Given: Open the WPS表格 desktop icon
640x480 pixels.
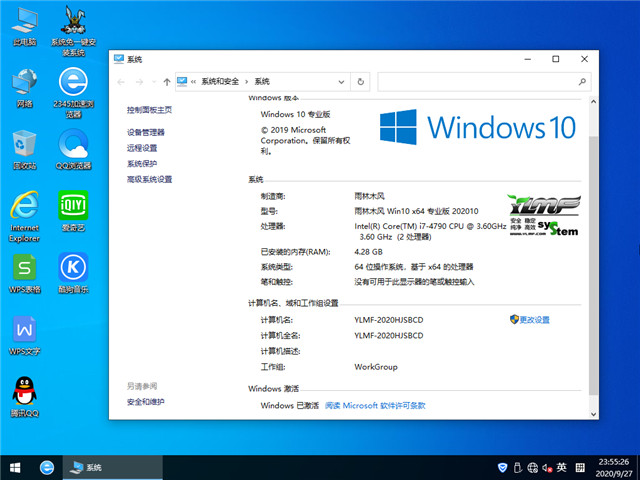Looking at the screenshot, I should click(24, 273).
